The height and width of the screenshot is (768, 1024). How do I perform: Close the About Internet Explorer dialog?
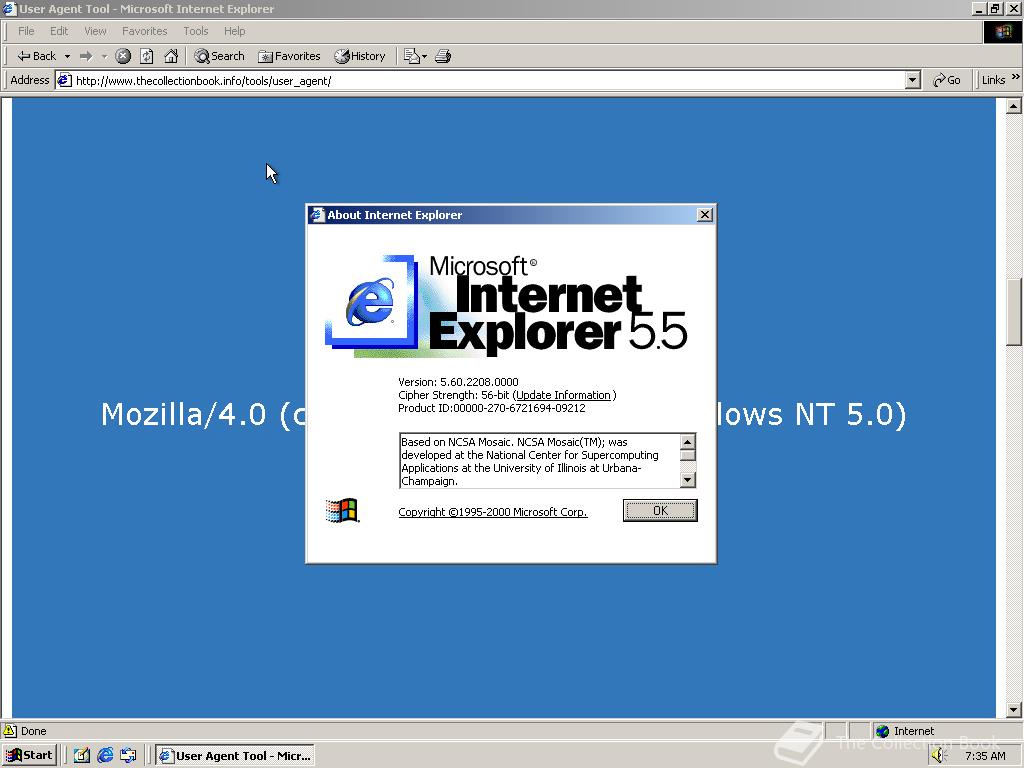(705, 215)
